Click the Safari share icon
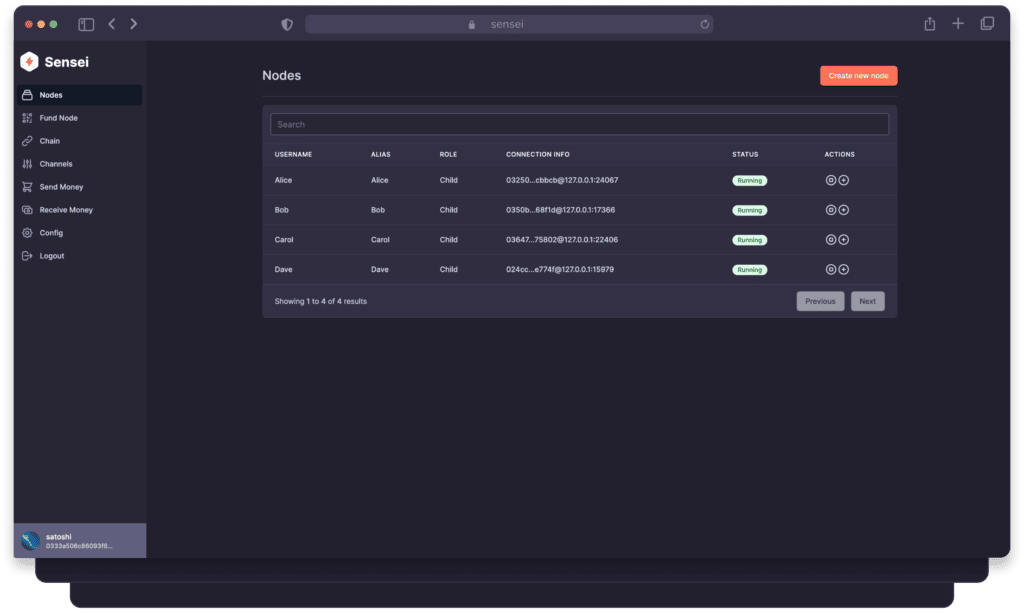The height and width of the screenshot is (613, 1024). (x=929, y=24)
